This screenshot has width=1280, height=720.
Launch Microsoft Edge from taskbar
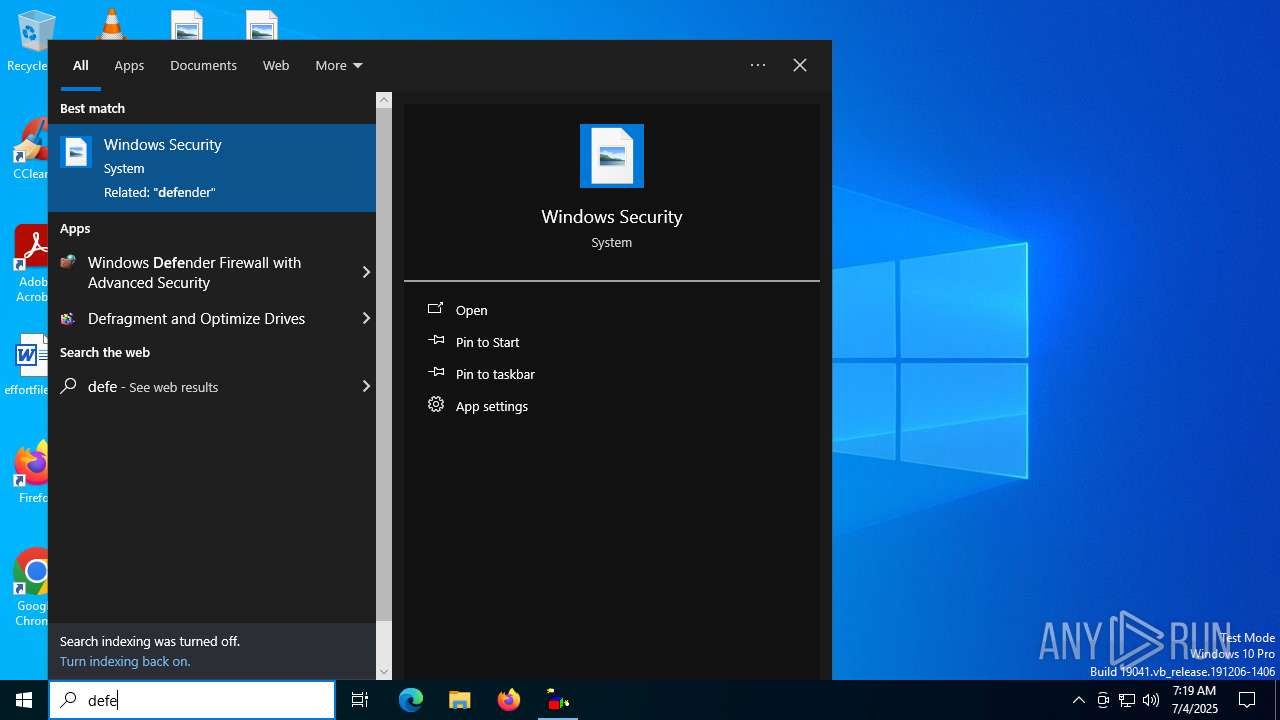coord(411,700)
